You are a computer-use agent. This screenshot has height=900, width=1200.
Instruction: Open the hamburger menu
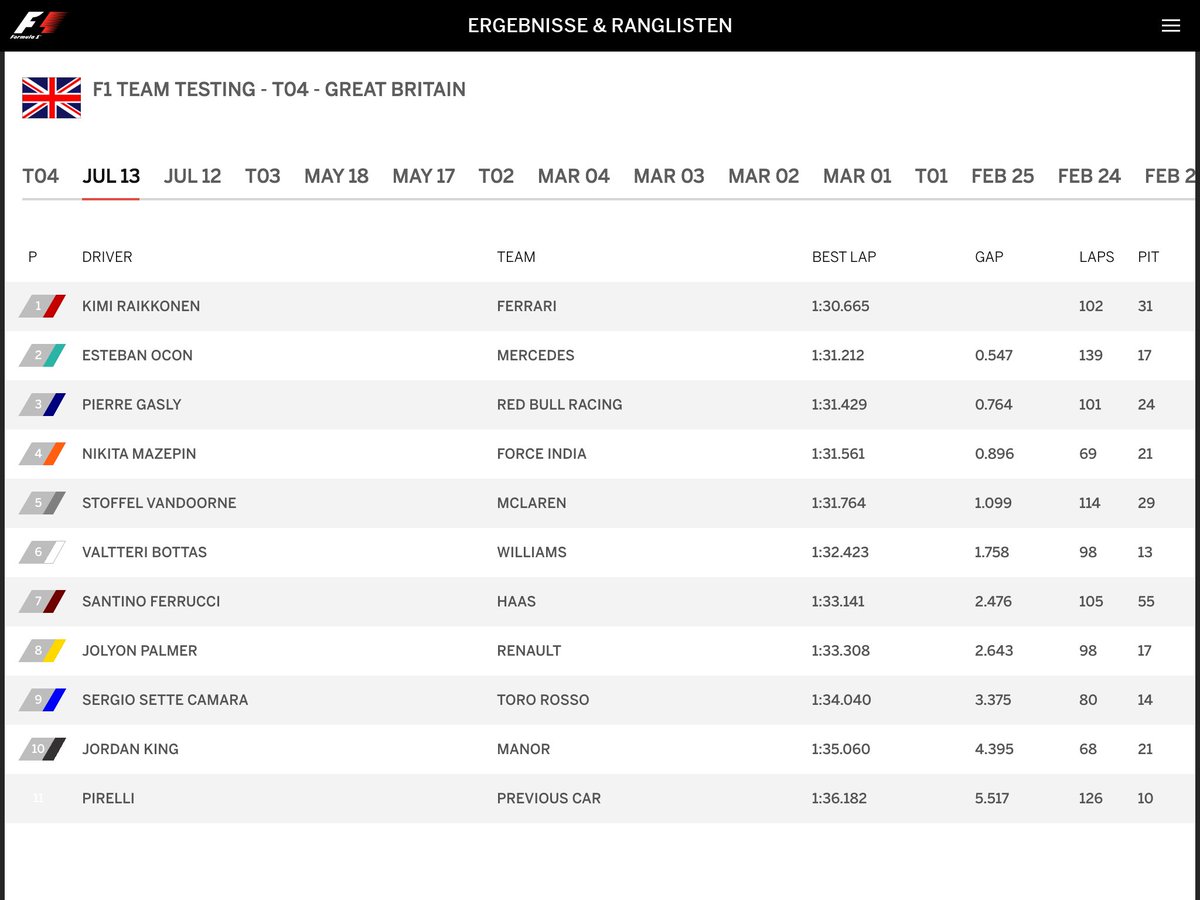point(1171,26)
